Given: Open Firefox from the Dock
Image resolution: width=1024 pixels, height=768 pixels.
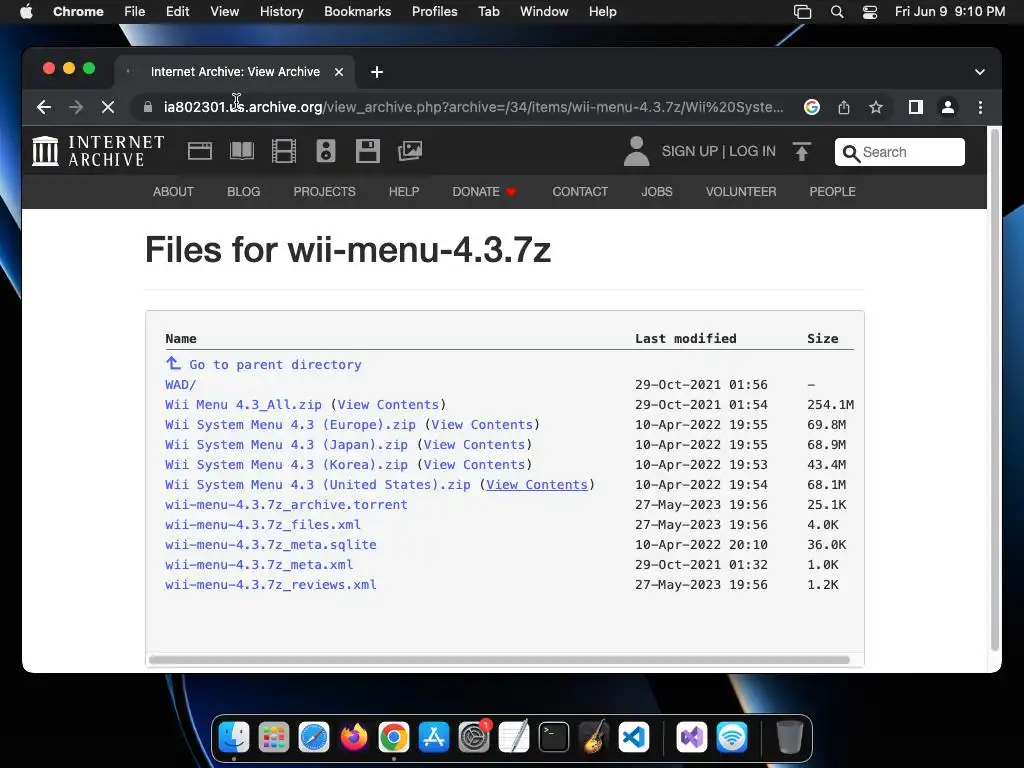Looking at the screenshot, I should point(354,738).
